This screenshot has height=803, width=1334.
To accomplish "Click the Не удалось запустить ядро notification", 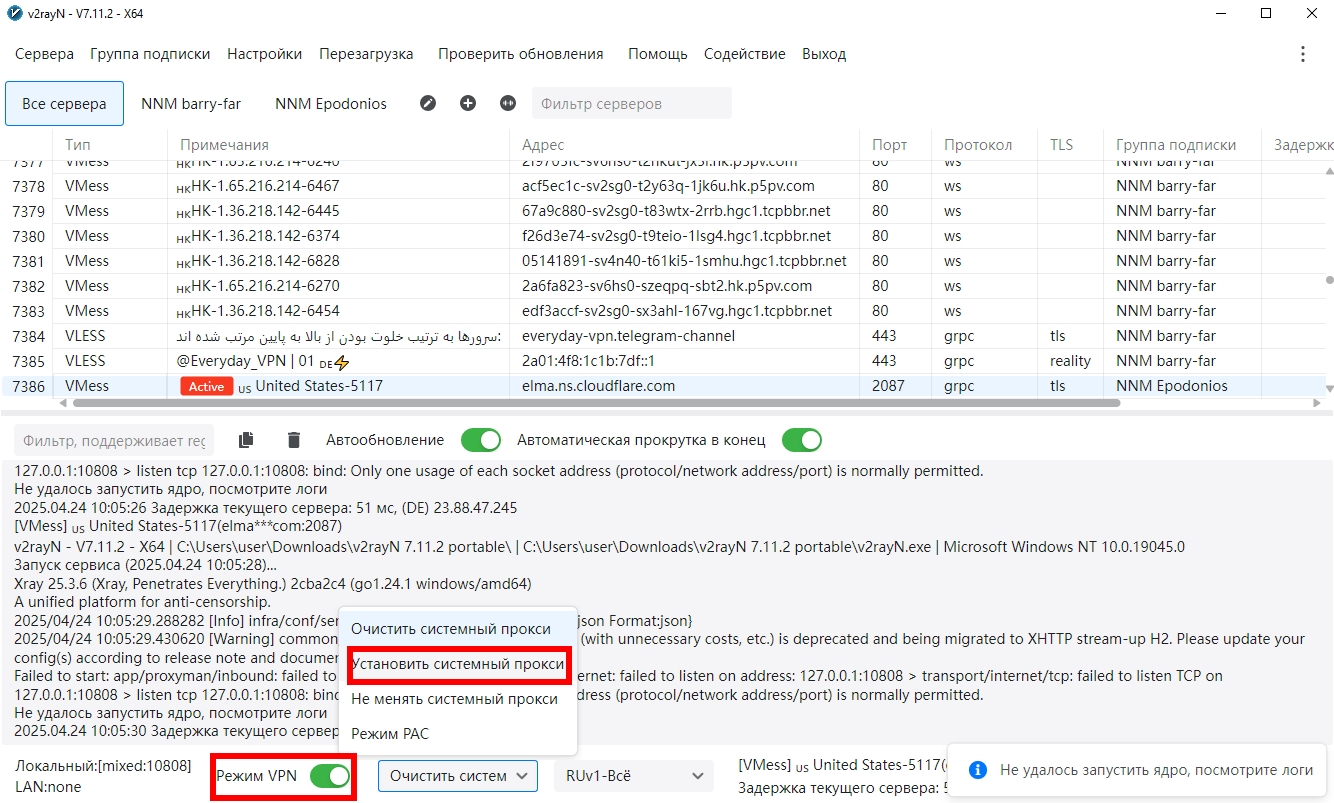I will pyautogui.click(x=1136, y=770).
